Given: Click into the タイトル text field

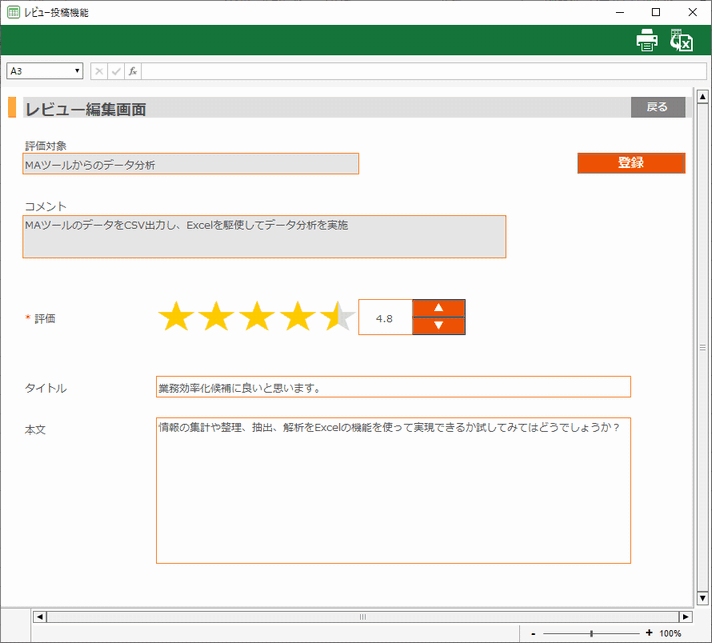Looking at the screenshot, I should pos(393,387).
